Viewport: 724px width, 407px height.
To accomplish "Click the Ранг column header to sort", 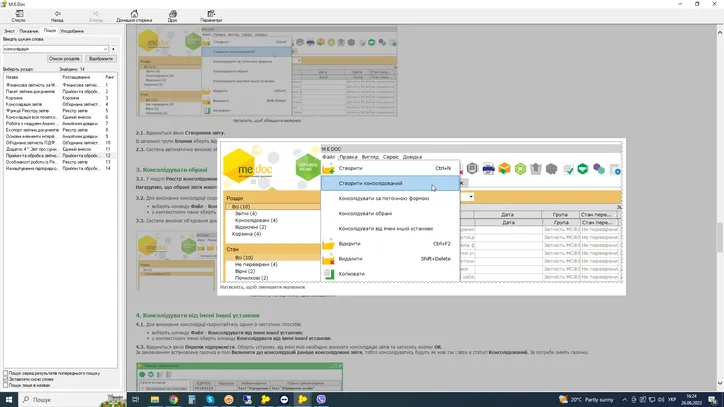I will [x=110, y=76].
